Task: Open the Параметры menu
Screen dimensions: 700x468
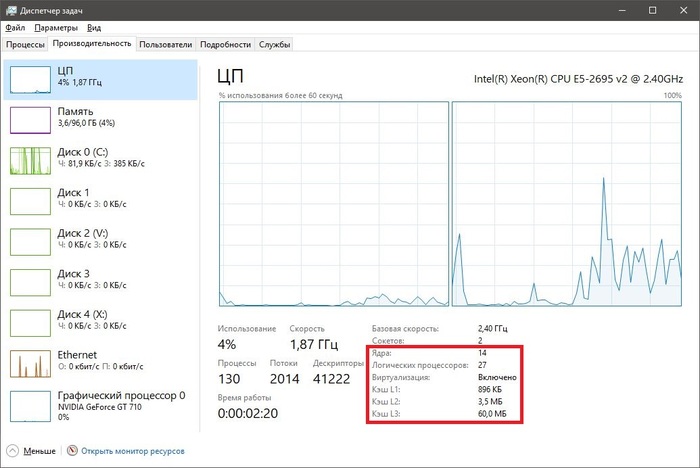Action: tap(57, 28)
